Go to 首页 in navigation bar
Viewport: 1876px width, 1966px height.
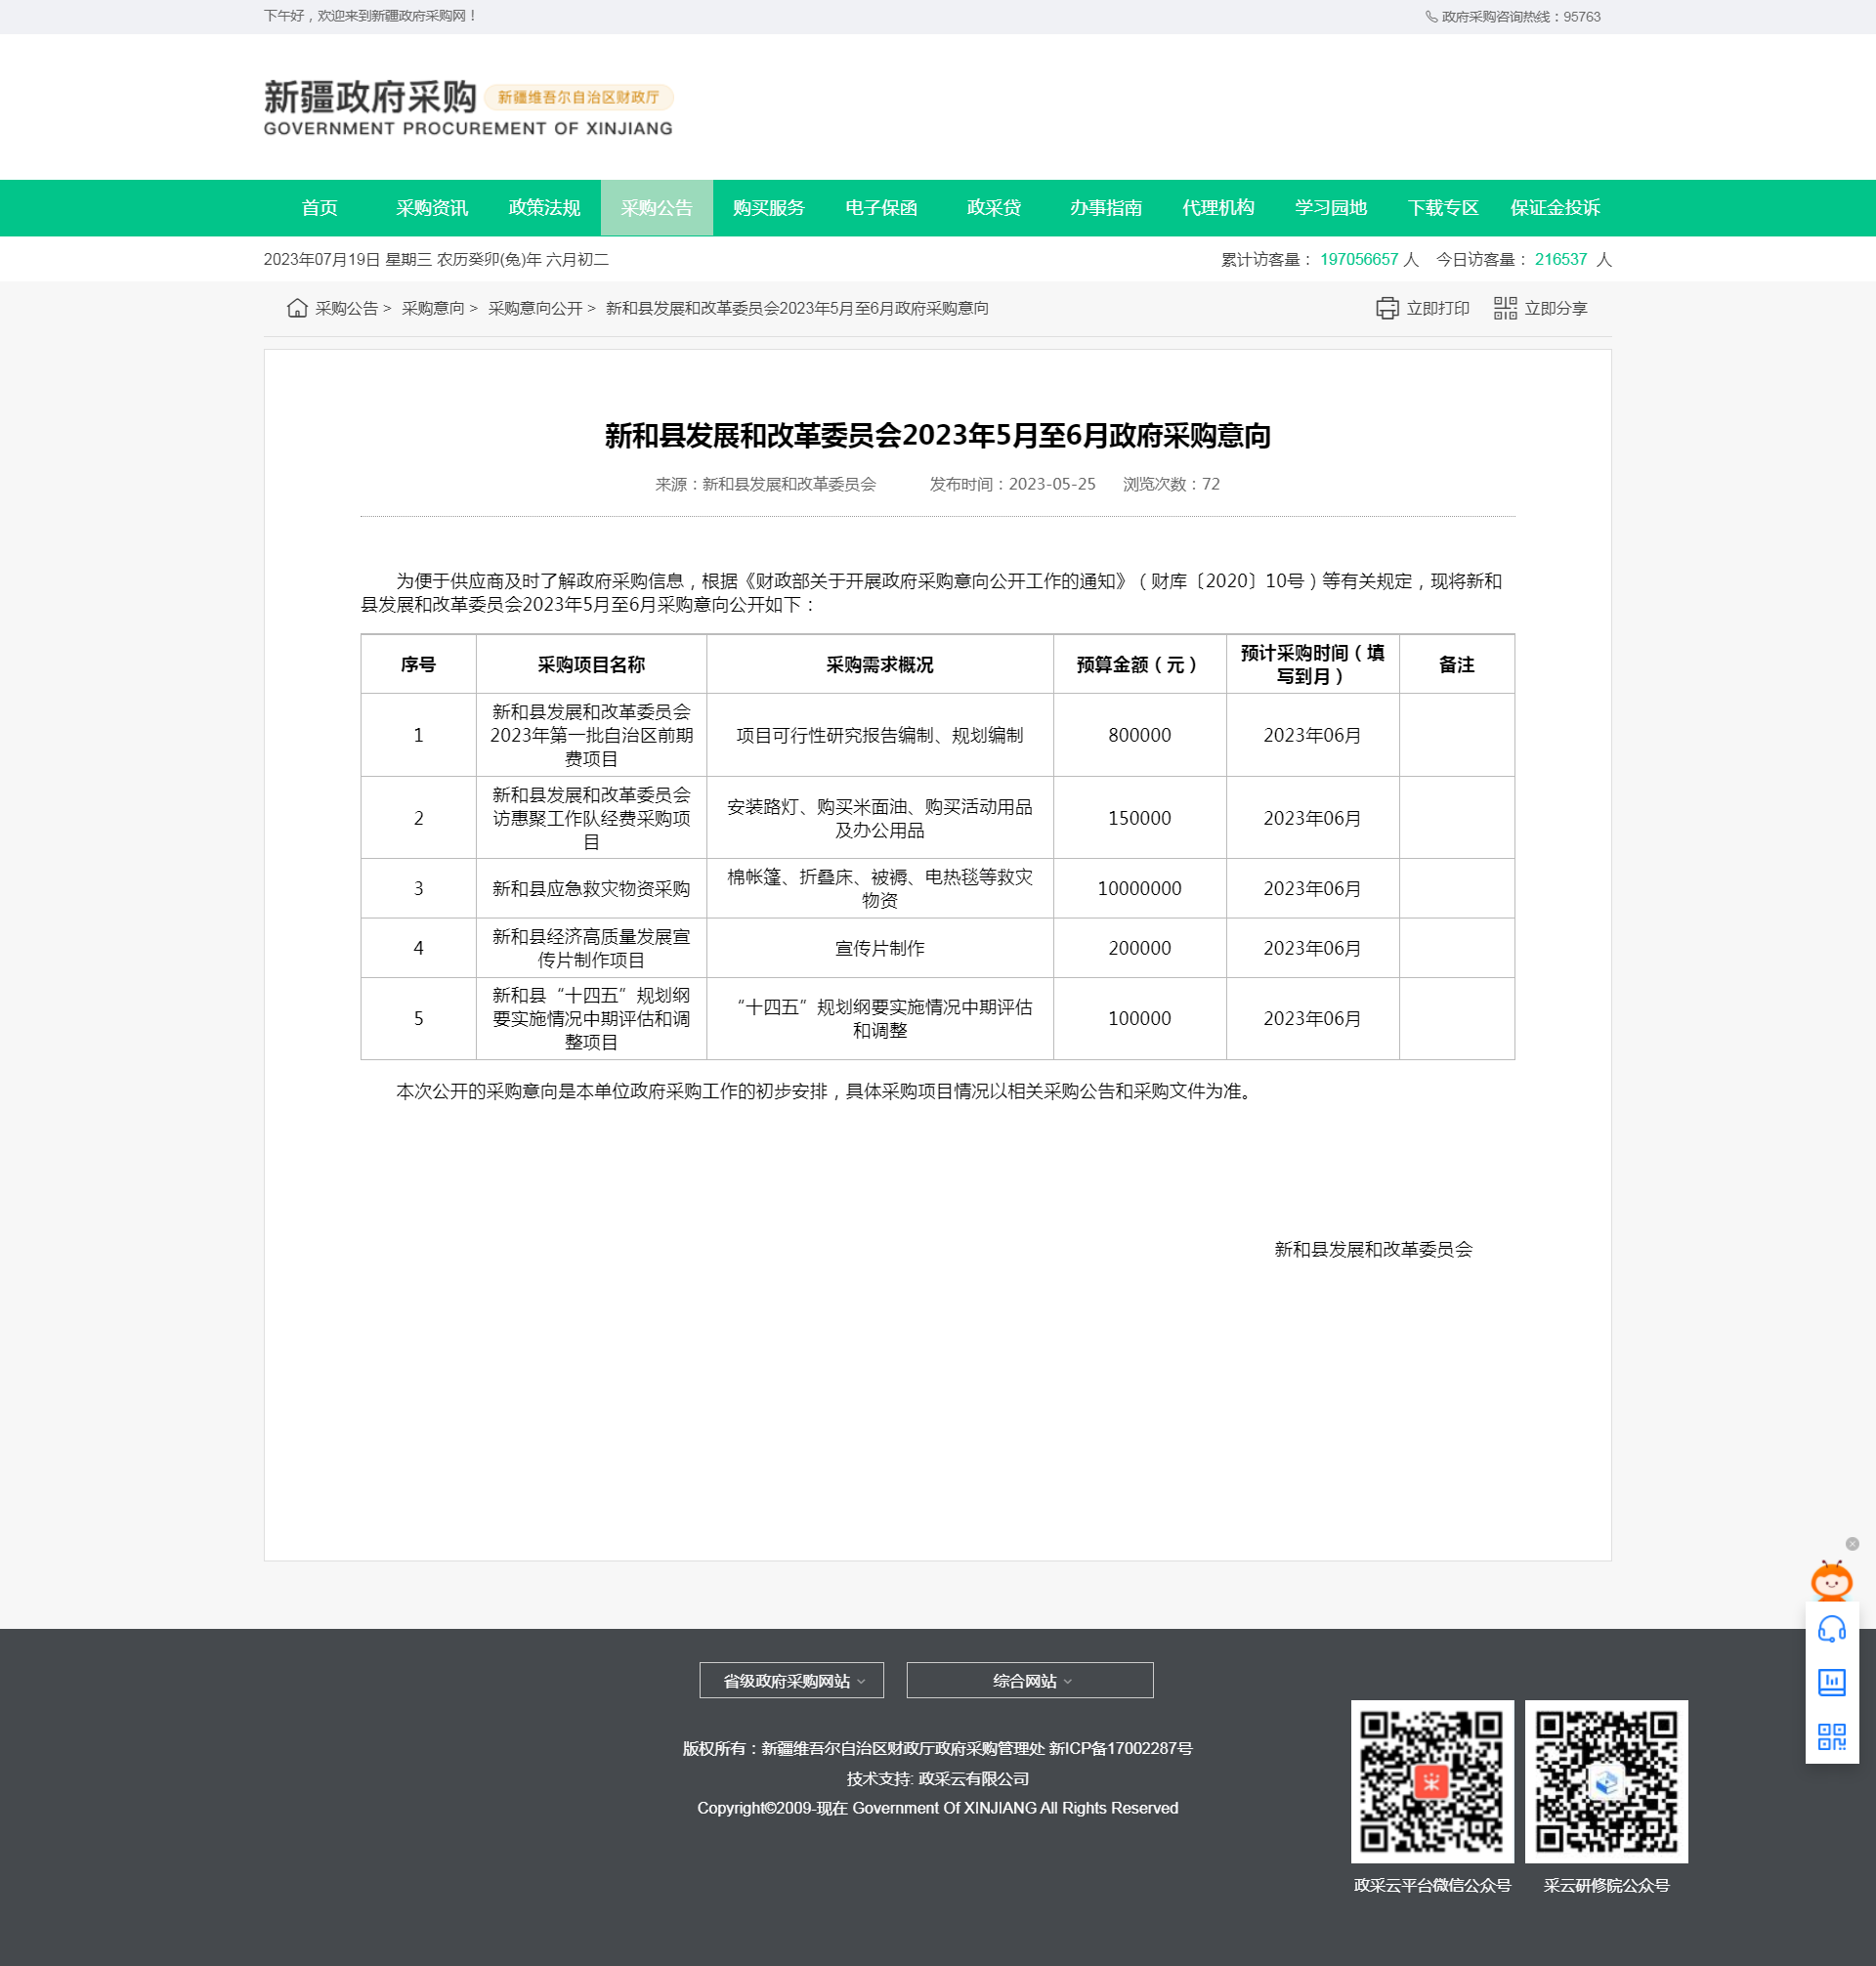tap(319, 208)
